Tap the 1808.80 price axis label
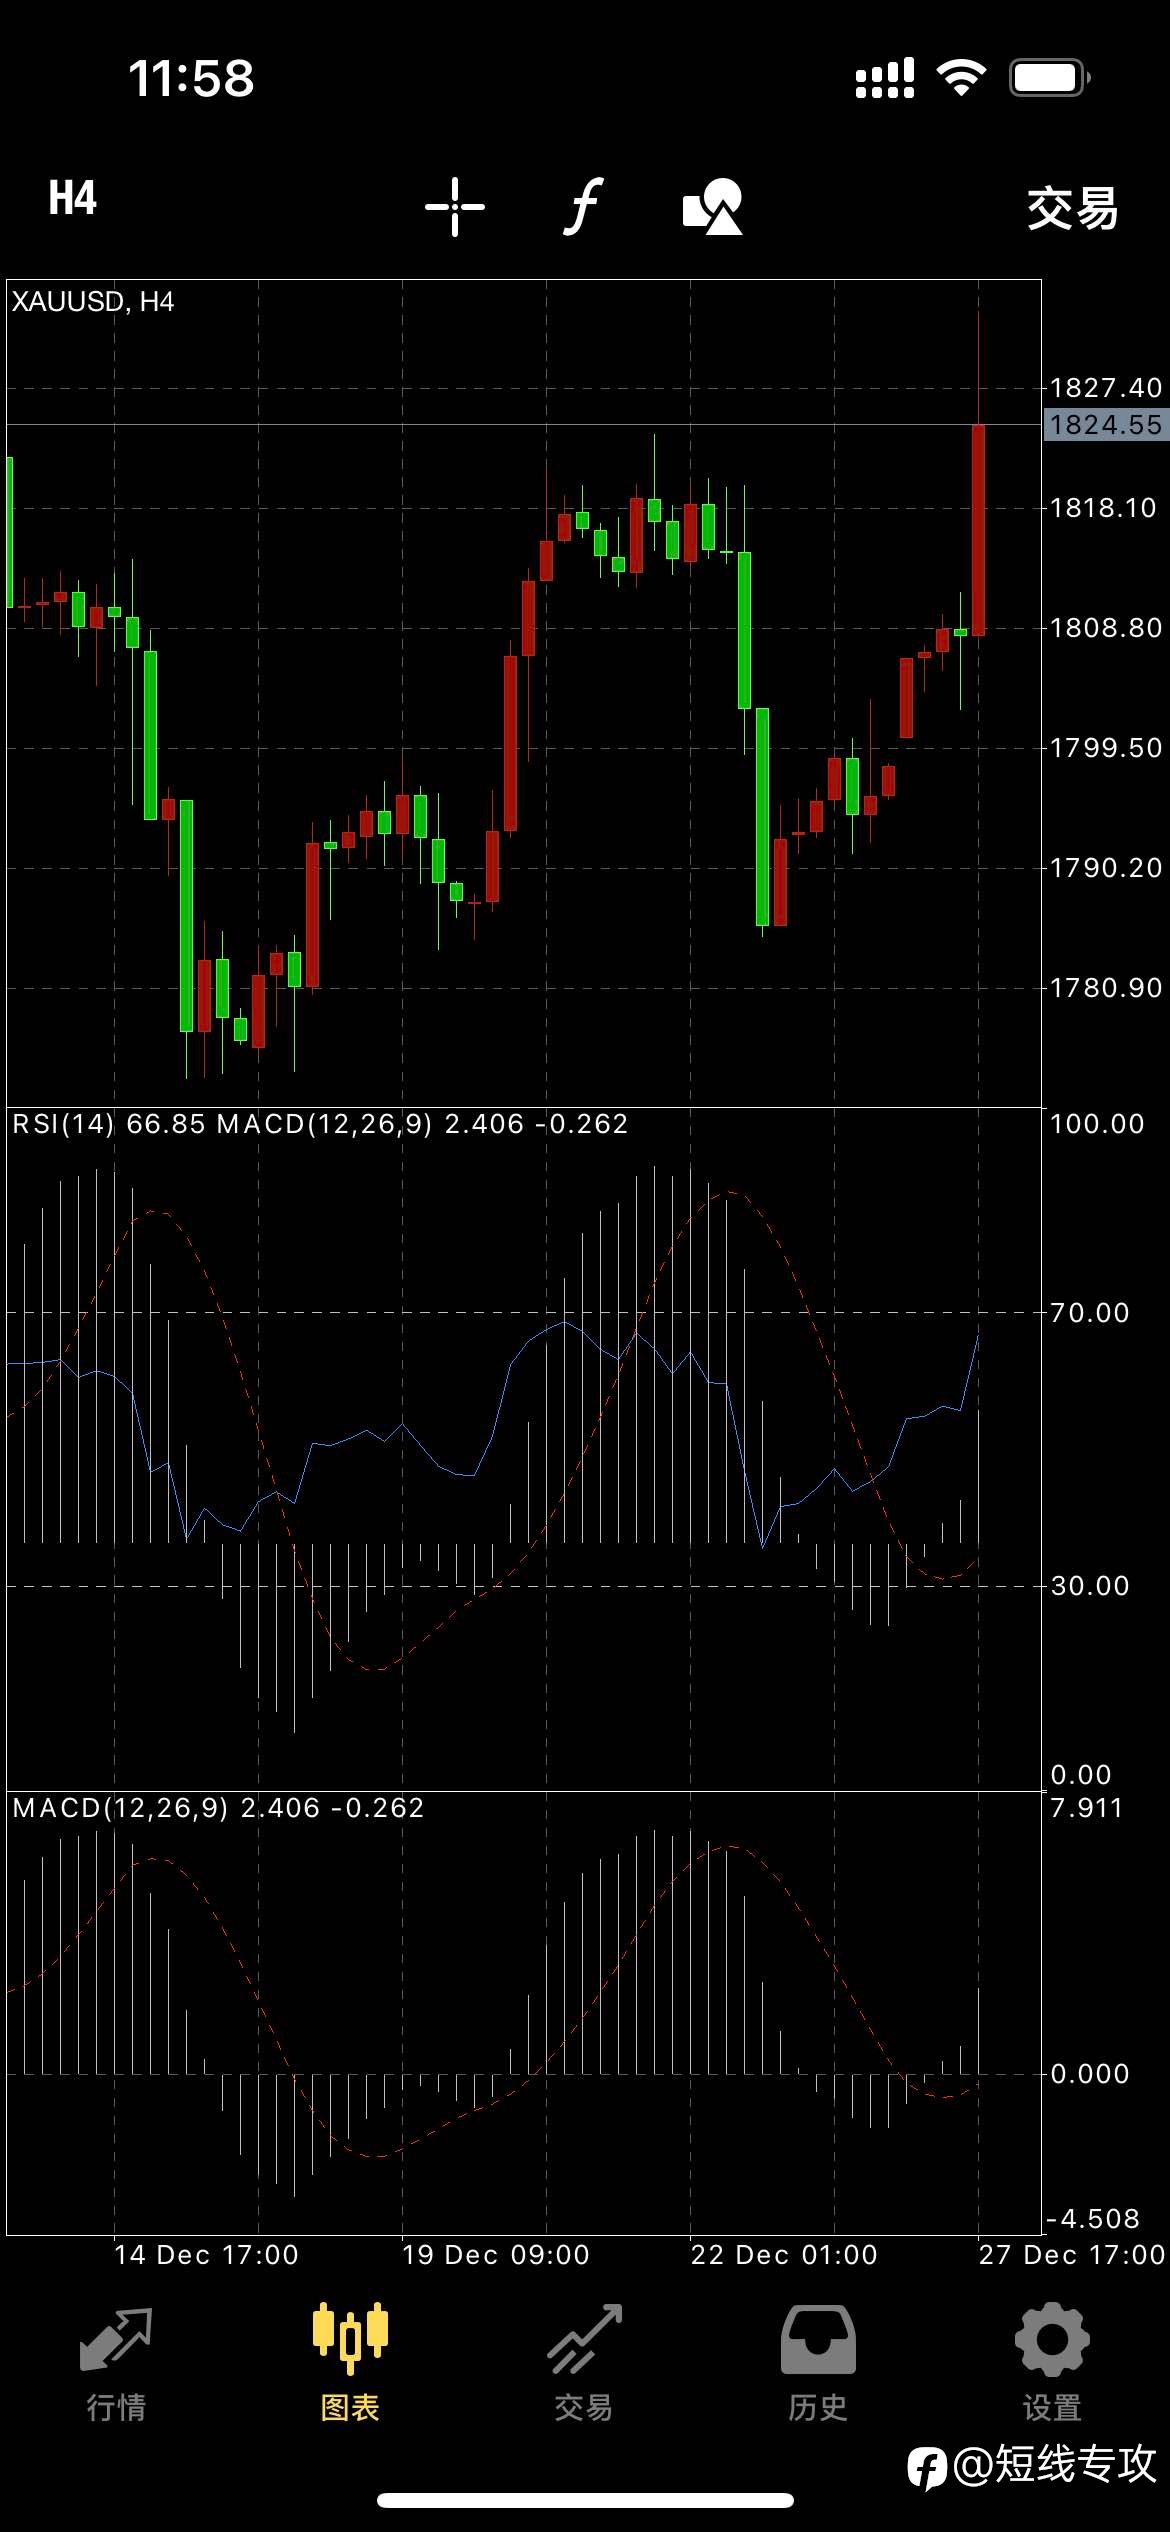 coord(1106,628)
